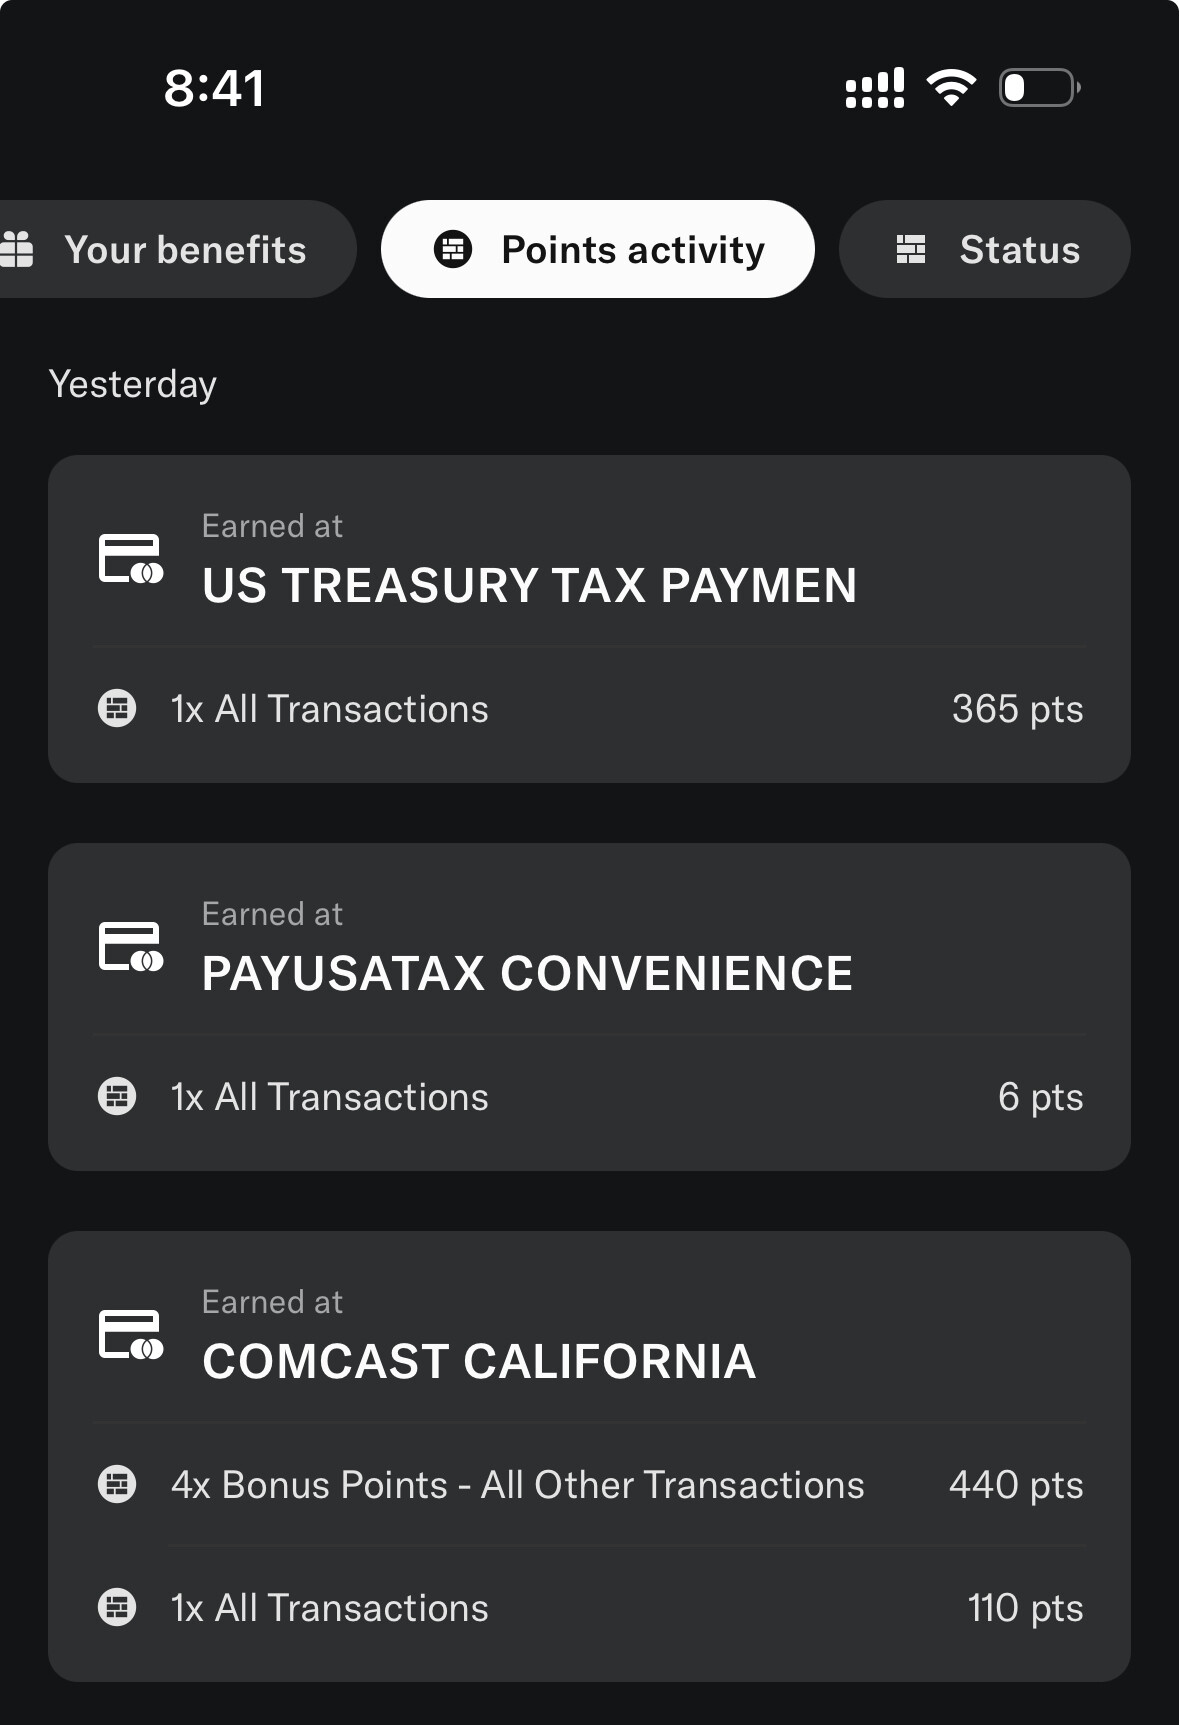Tap the brick icon beside Status
The width and height of the screenshot is (1179, 1725).
911,249
